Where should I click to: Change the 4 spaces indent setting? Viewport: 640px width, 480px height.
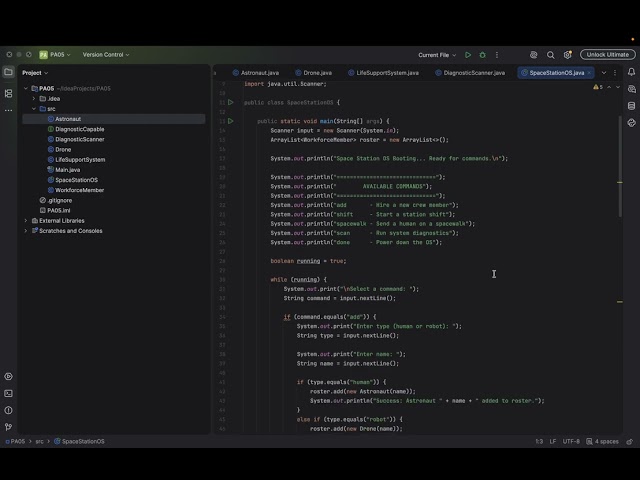pyautogui.click(x=602, y=442)
